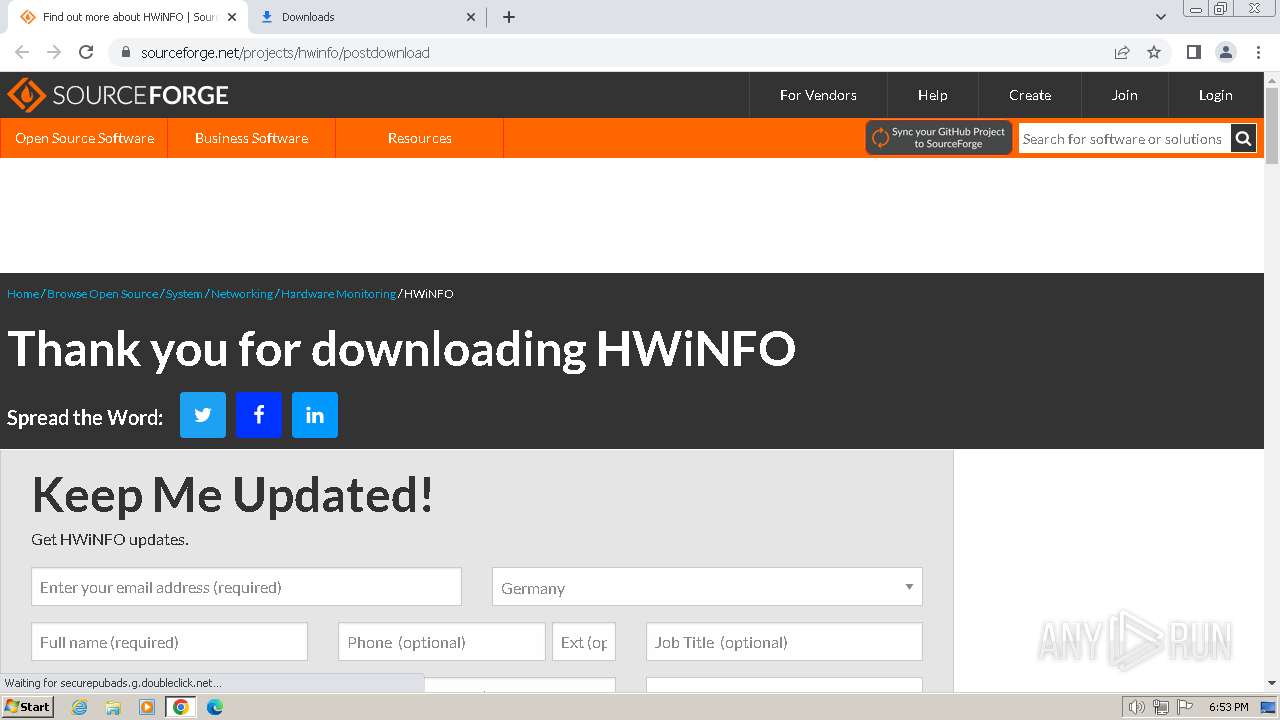The width and height of the screenshot is (1280, 720).
Task: Expand the Germany country dropdown
Action: pos(707,587)
